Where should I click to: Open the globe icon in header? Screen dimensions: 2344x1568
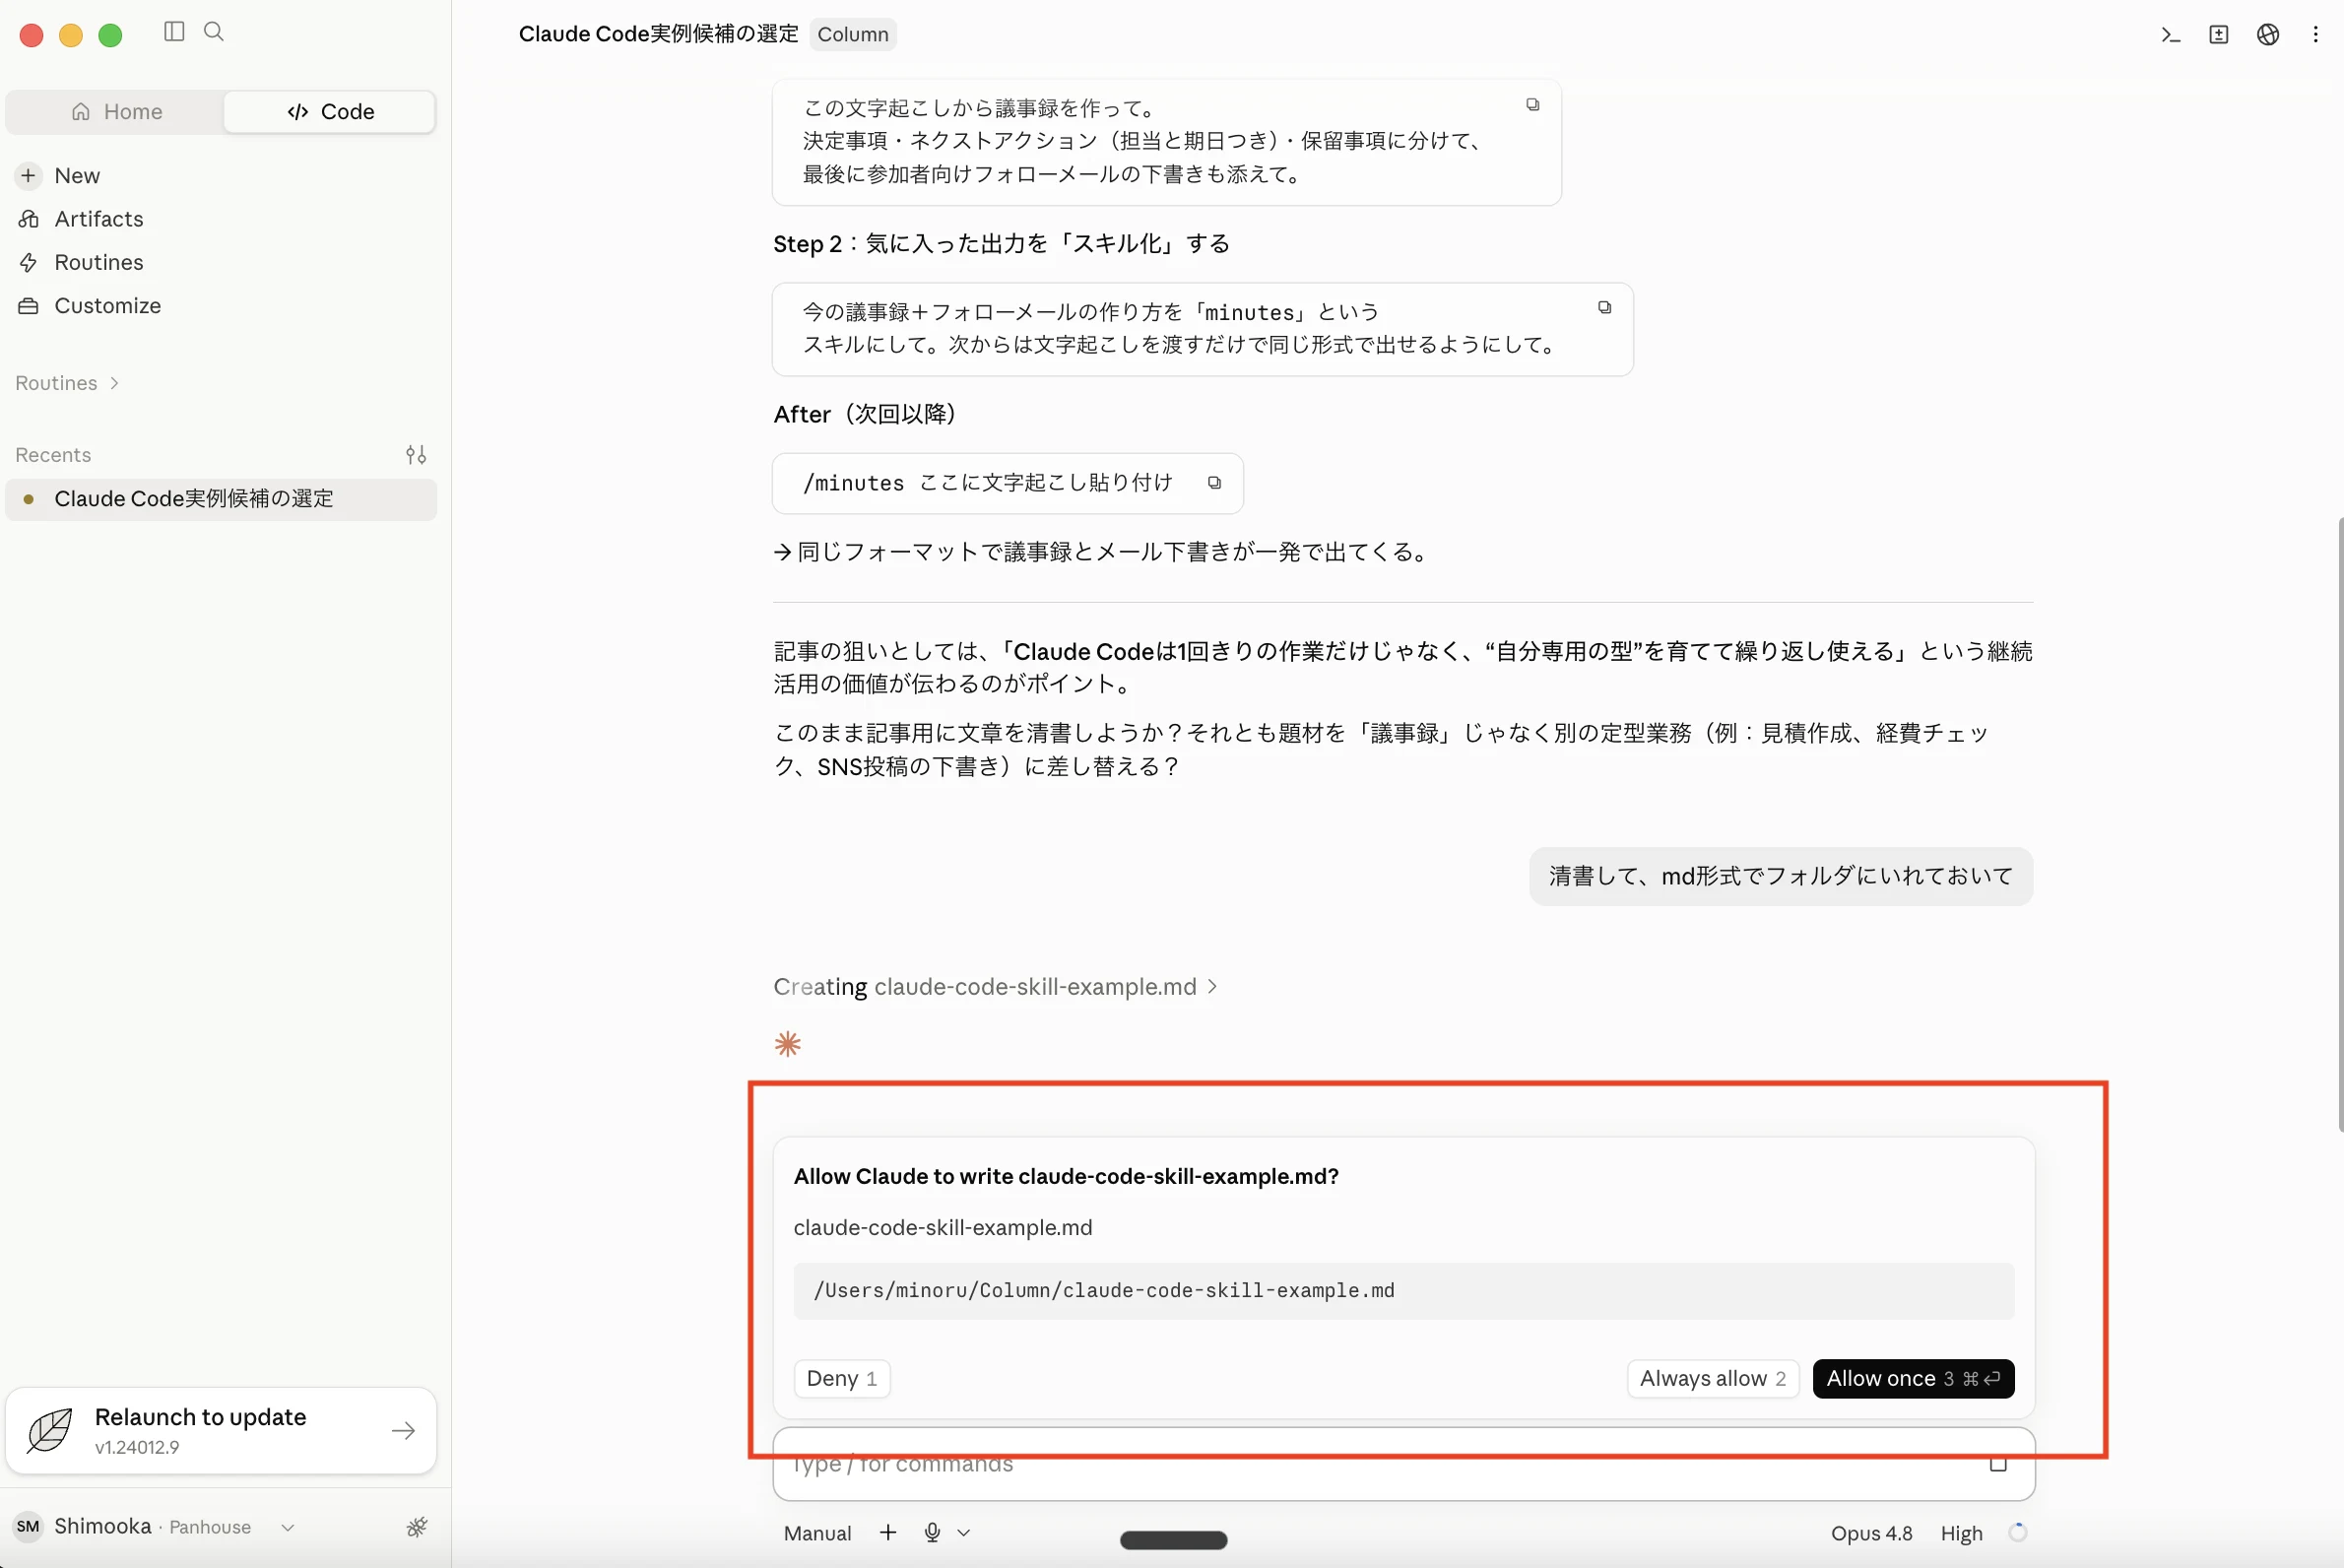[x=2267, y=35]
